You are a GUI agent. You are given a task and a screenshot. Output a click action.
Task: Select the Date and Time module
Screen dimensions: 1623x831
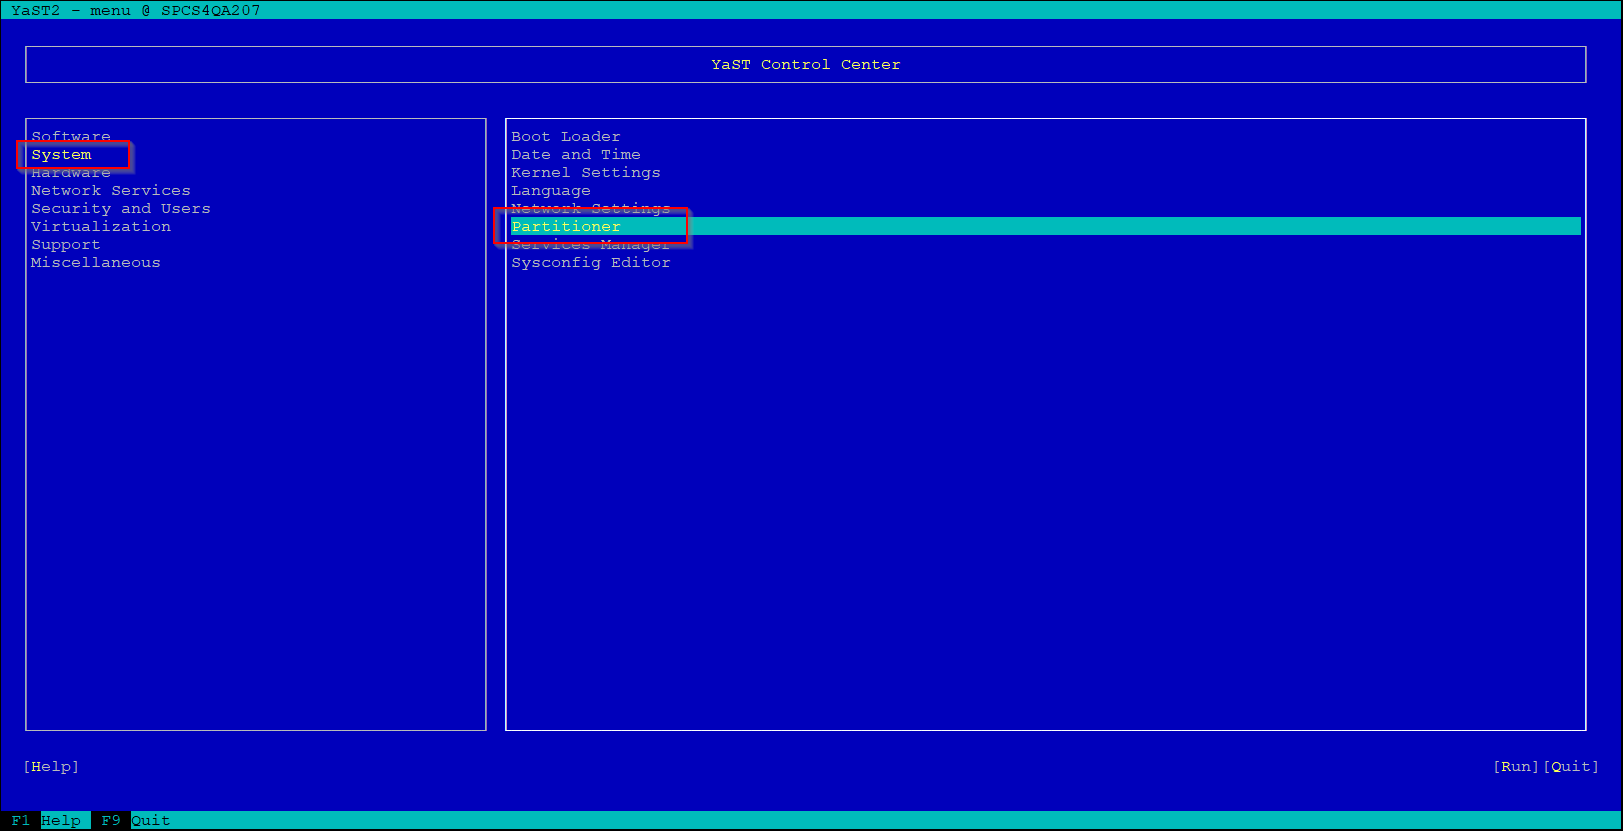576,155
